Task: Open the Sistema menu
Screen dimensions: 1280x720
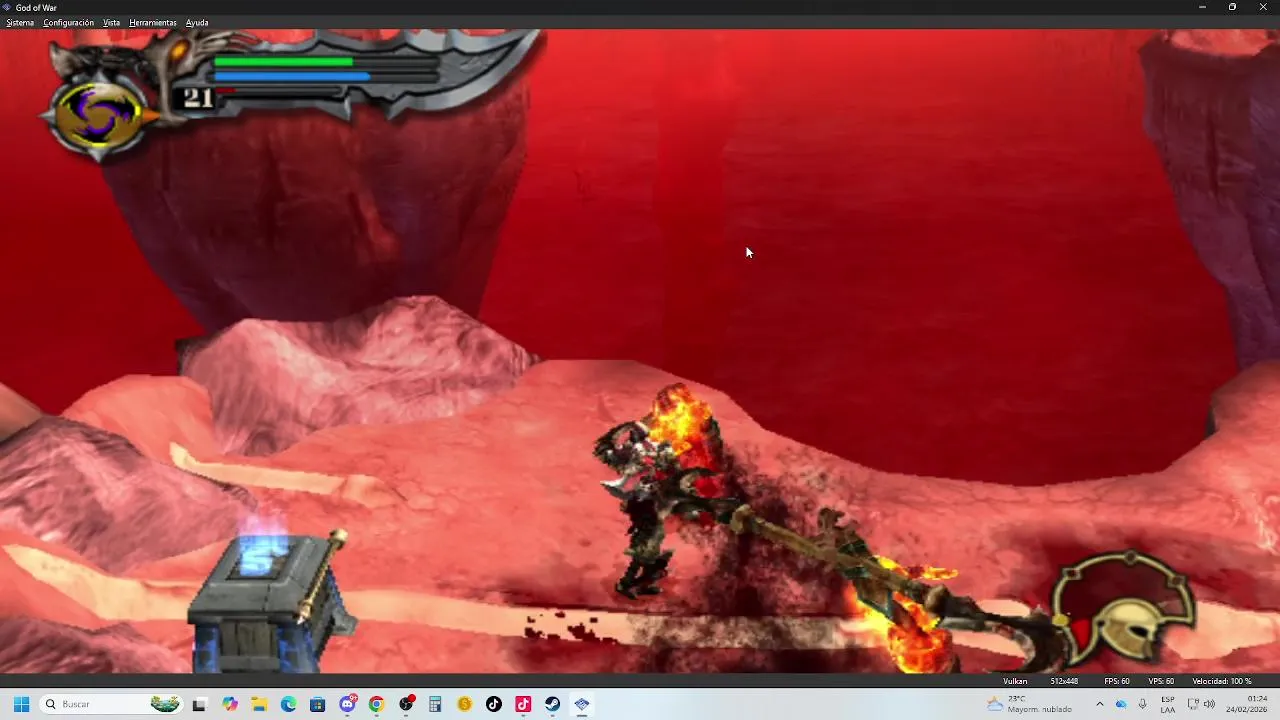Action: click(20, 22)
